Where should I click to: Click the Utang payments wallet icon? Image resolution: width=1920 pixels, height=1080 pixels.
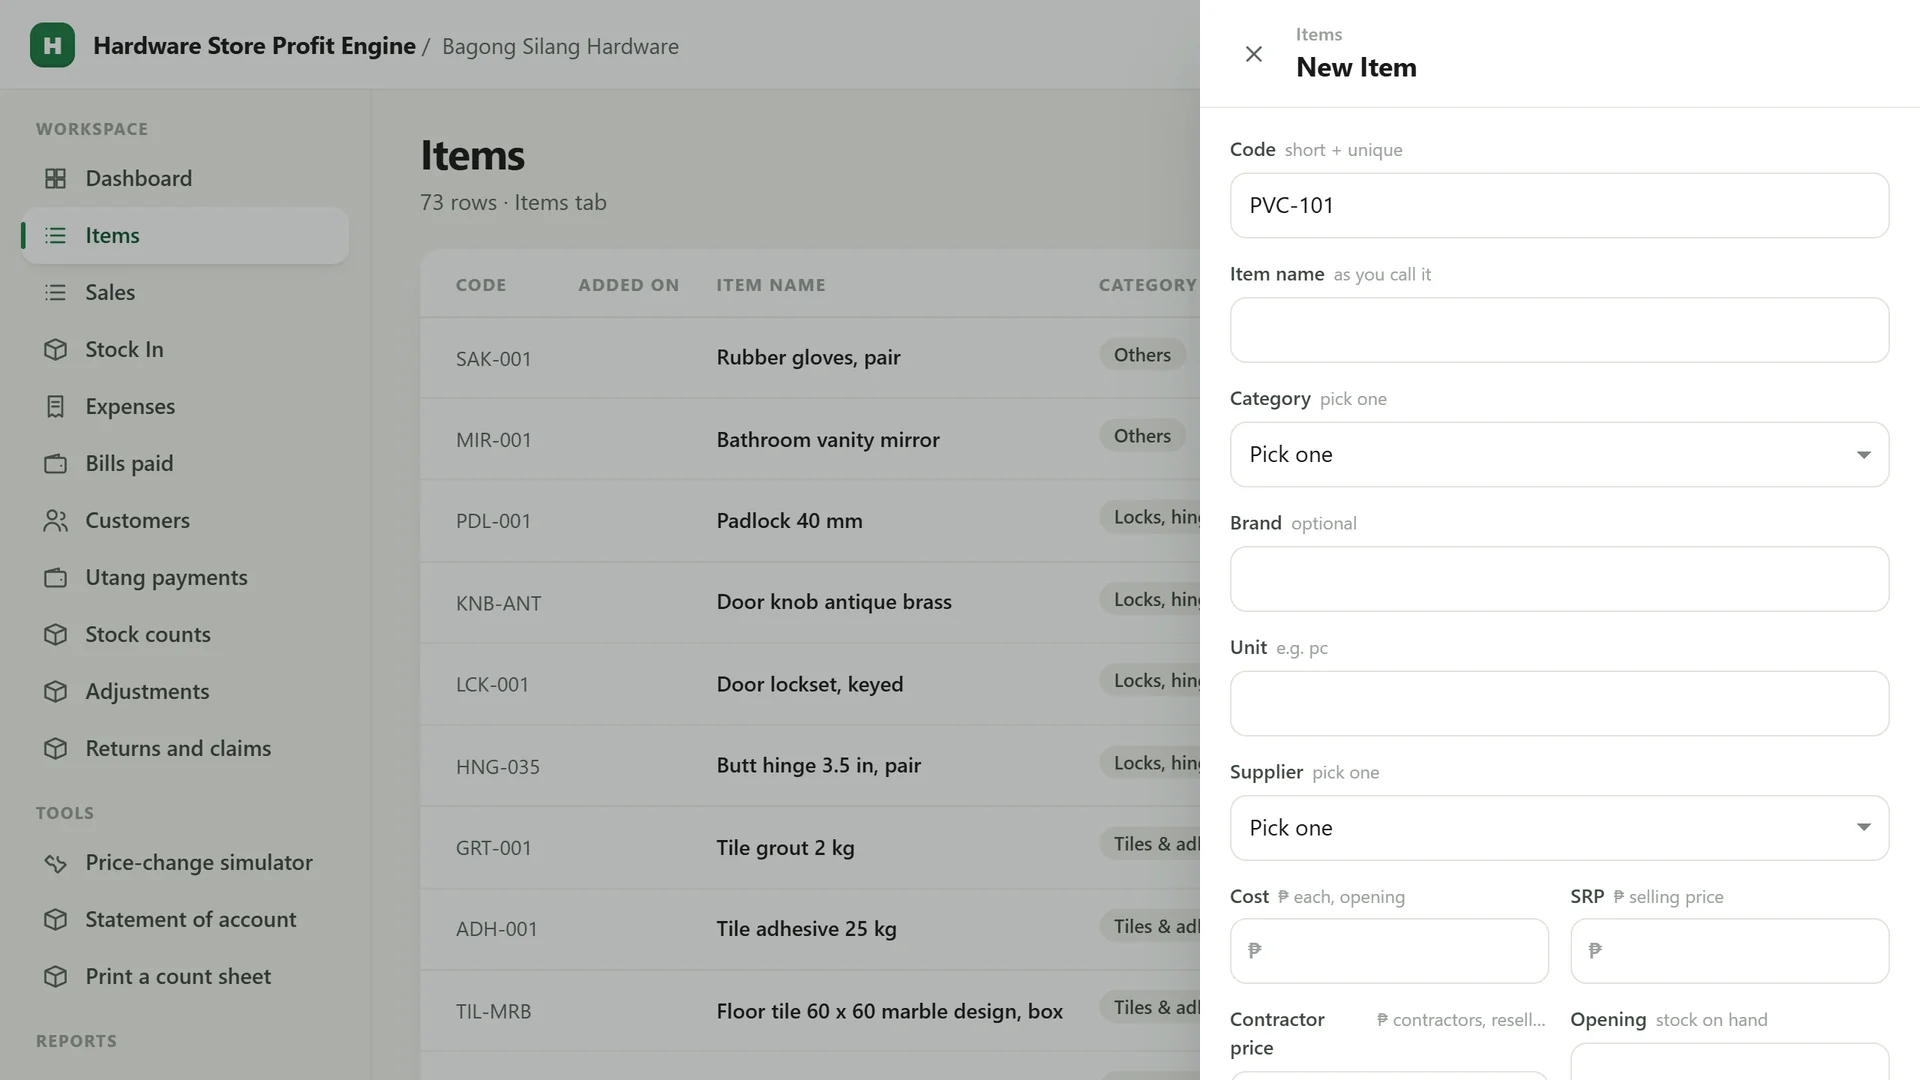pos(56,577)
